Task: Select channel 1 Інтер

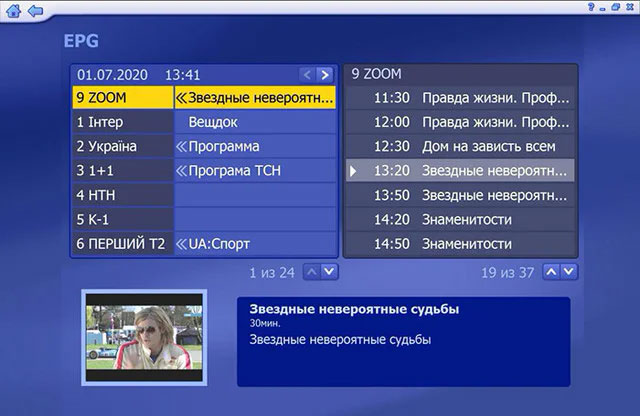Action: coord(123,122)
